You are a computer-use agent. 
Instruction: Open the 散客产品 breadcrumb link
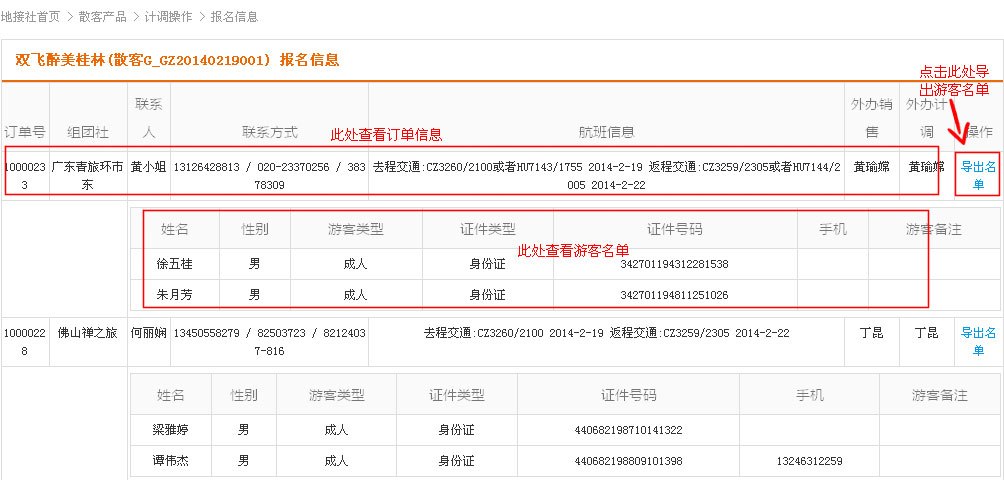tap(102, 16)
